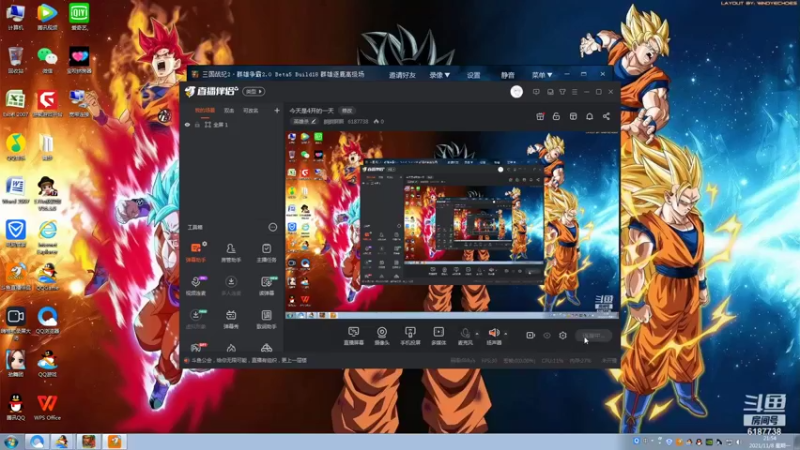This screenshot has width=800, height=450.
Task: Click the record camera icon in bottom bar
Action: point(531,335)
